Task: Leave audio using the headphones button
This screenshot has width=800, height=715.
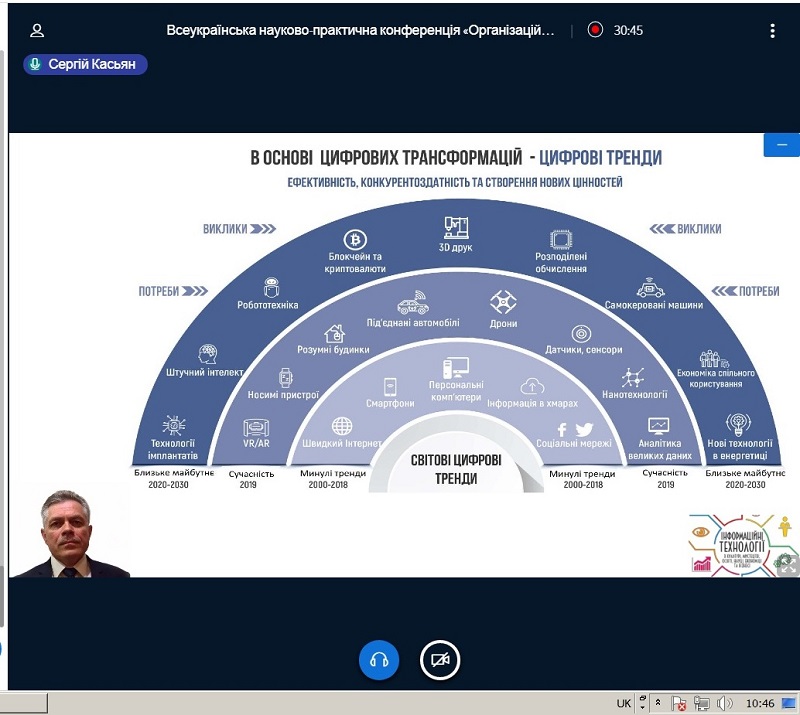Action: [x=379, y=660]
